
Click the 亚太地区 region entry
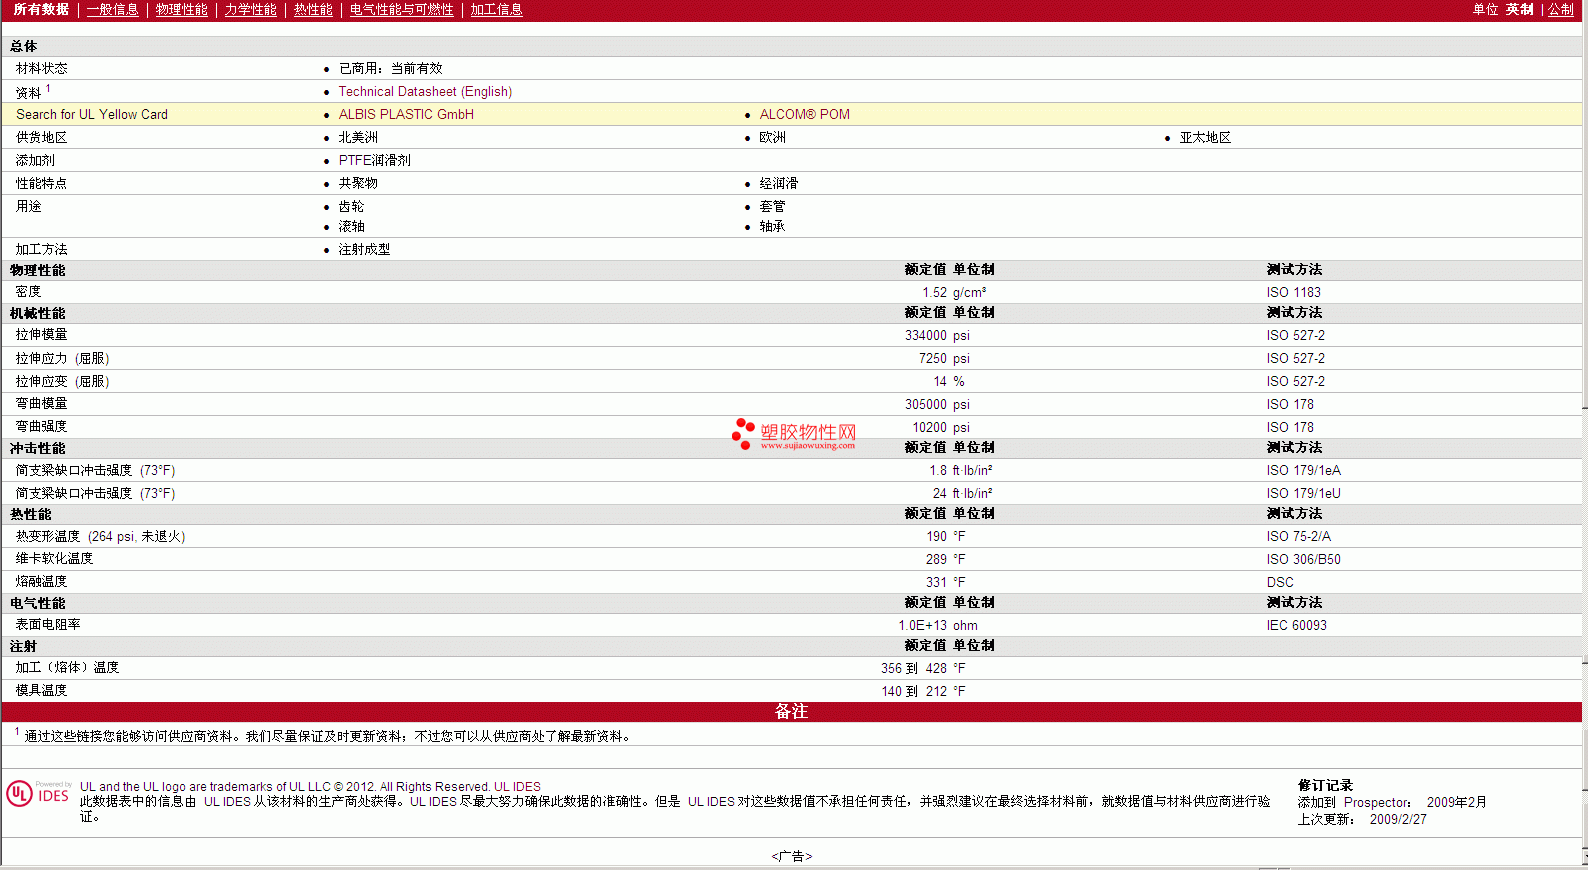pyautogui.click(x=1205, y=137)
